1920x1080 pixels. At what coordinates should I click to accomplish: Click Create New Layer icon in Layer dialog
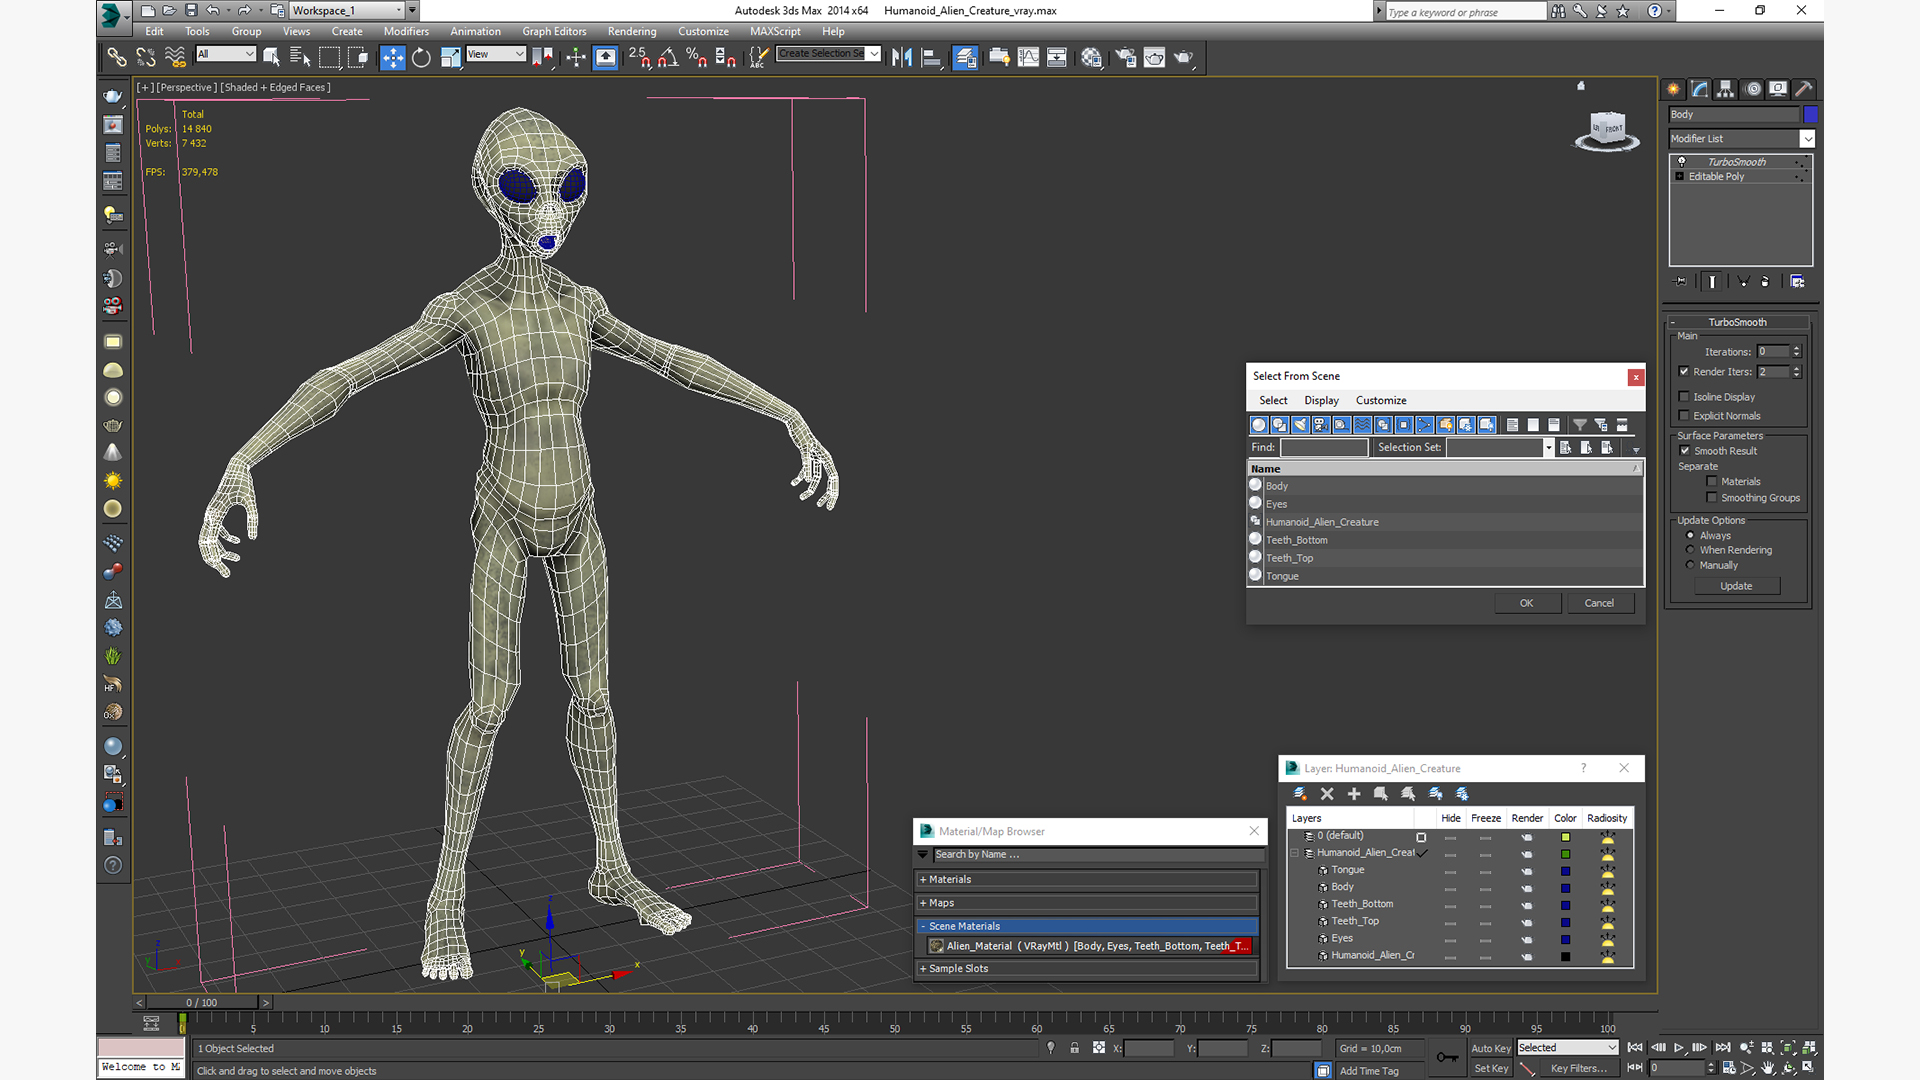(1300, 793)
